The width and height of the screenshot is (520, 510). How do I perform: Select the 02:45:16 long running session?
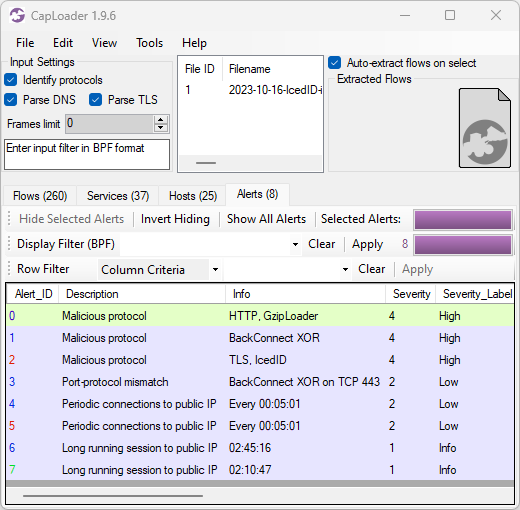(260, 448)
